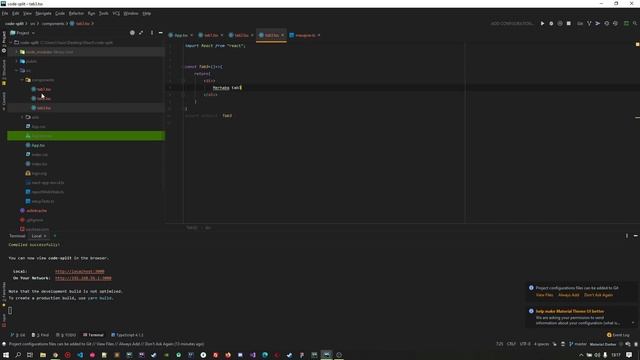Hide the Project panel with the minus icon
Image resolution: width=640 pixels, height=360 pixels.
[160, 33]
